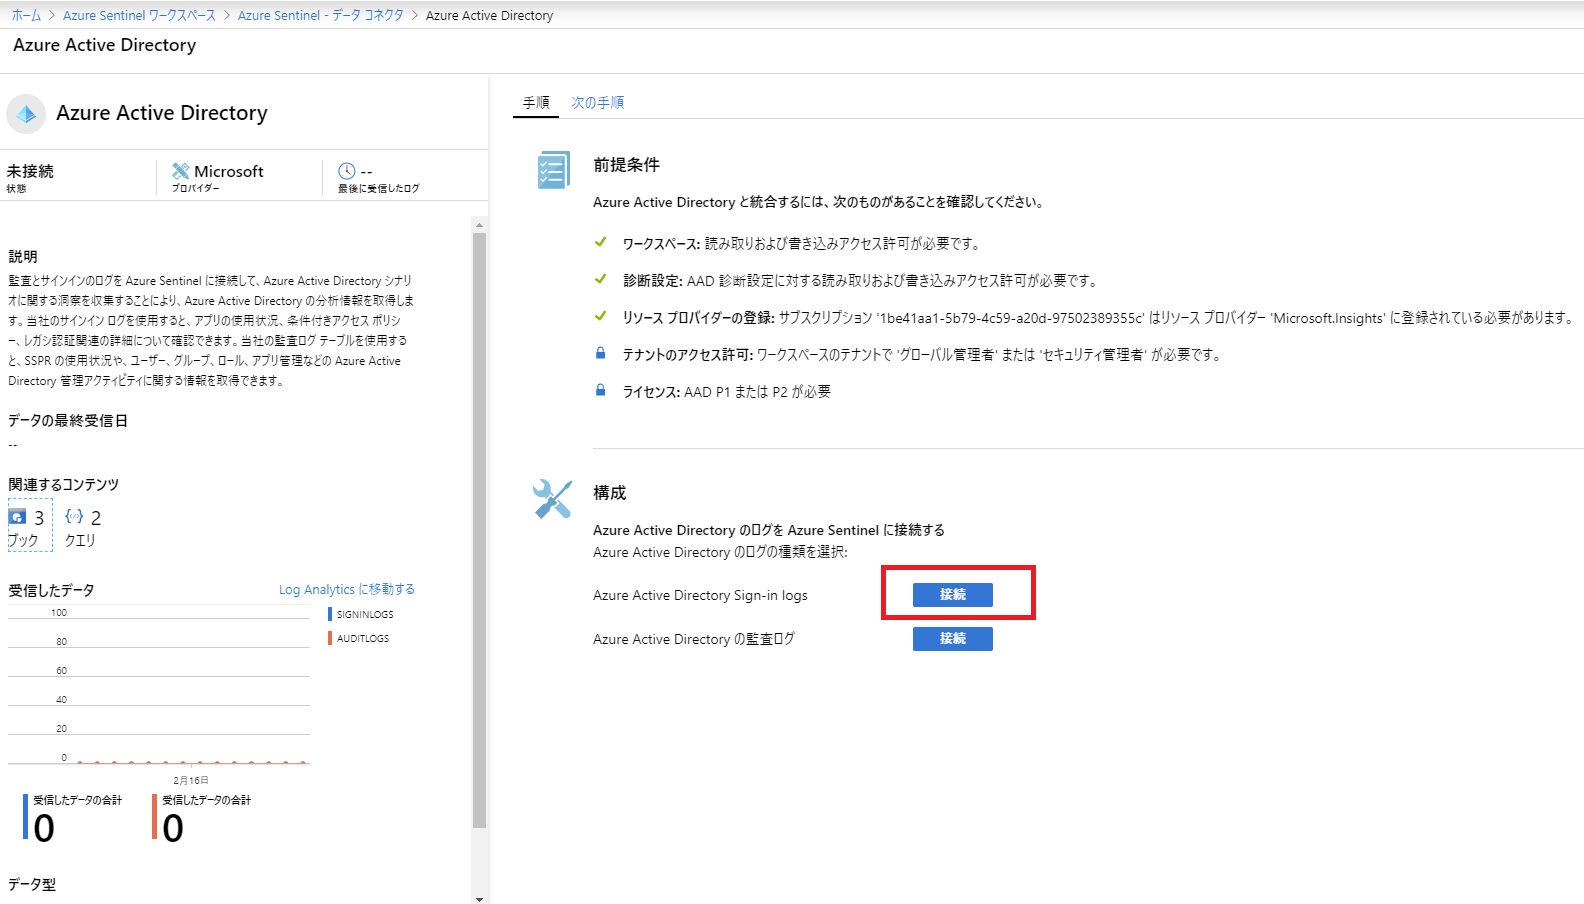
Task: Click the 構成 section heading
Action: coord(609,492)
